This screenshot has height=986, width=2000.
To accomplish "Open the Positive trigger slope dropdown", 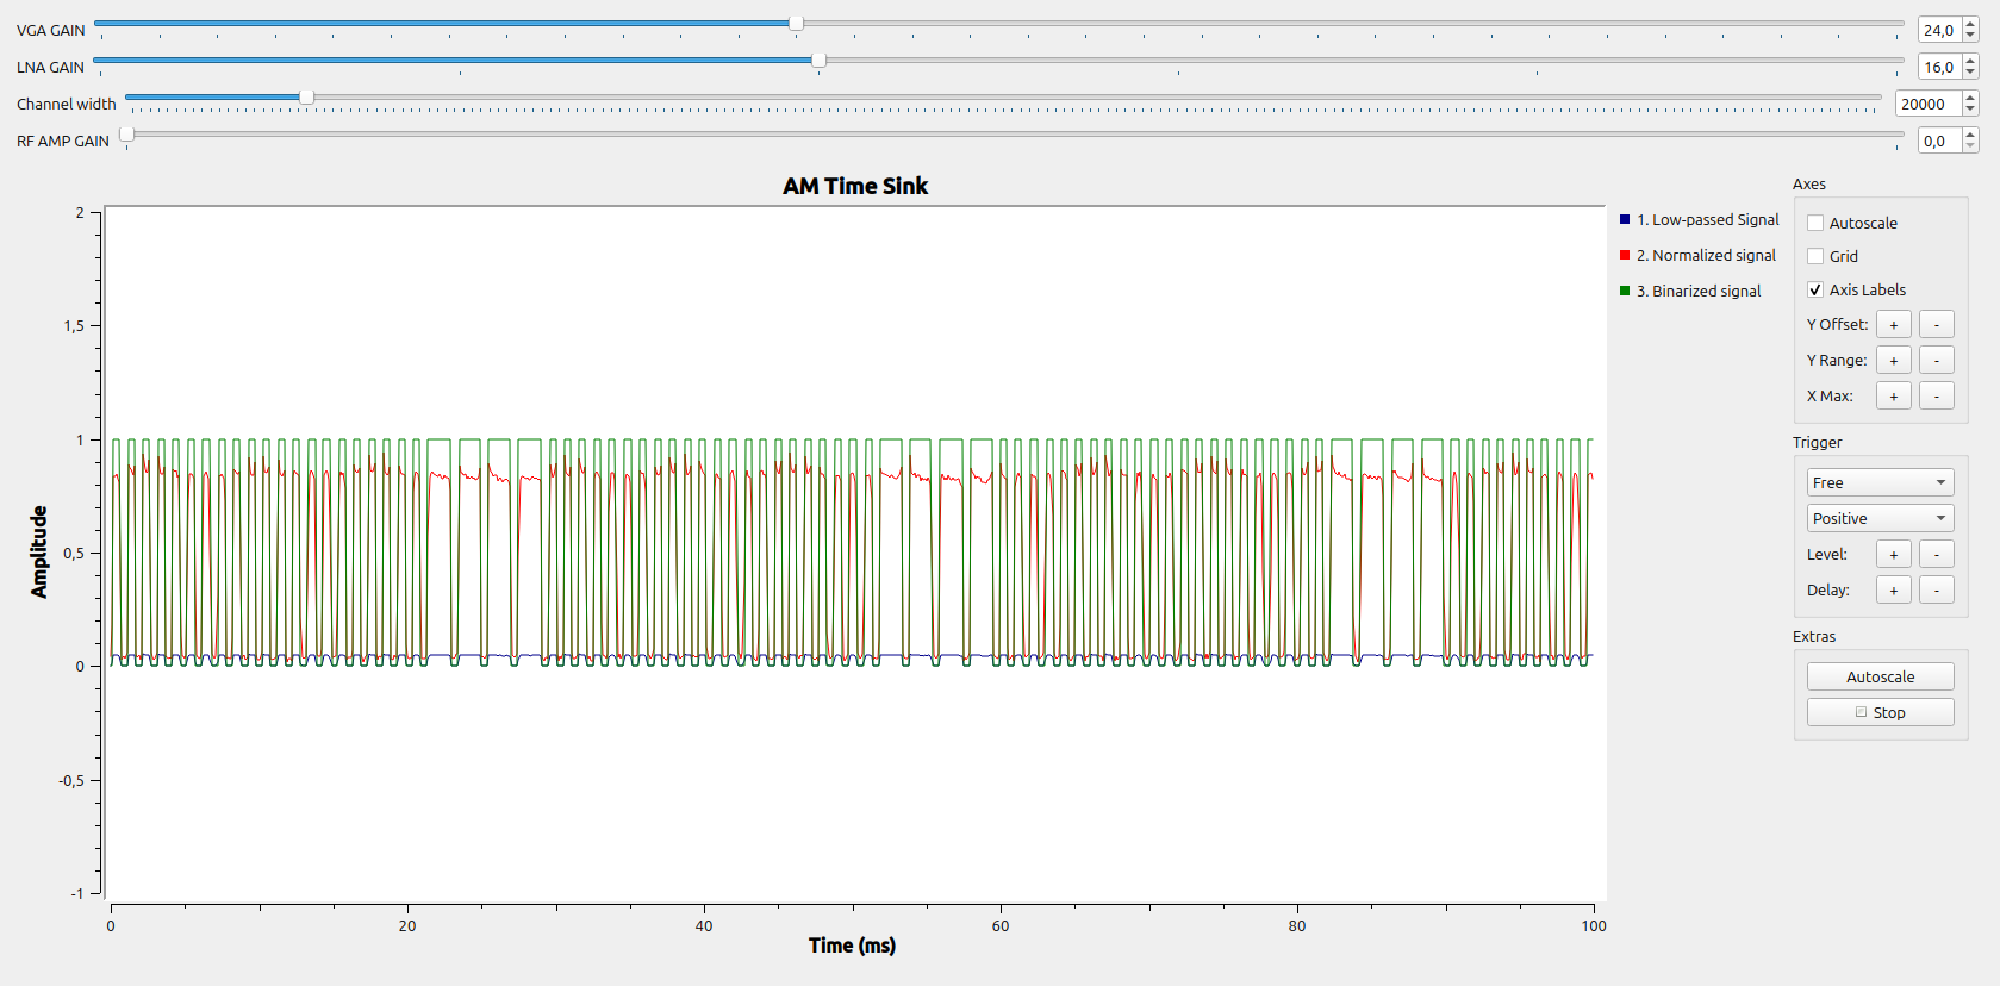I will click(x=1880, y=517).
